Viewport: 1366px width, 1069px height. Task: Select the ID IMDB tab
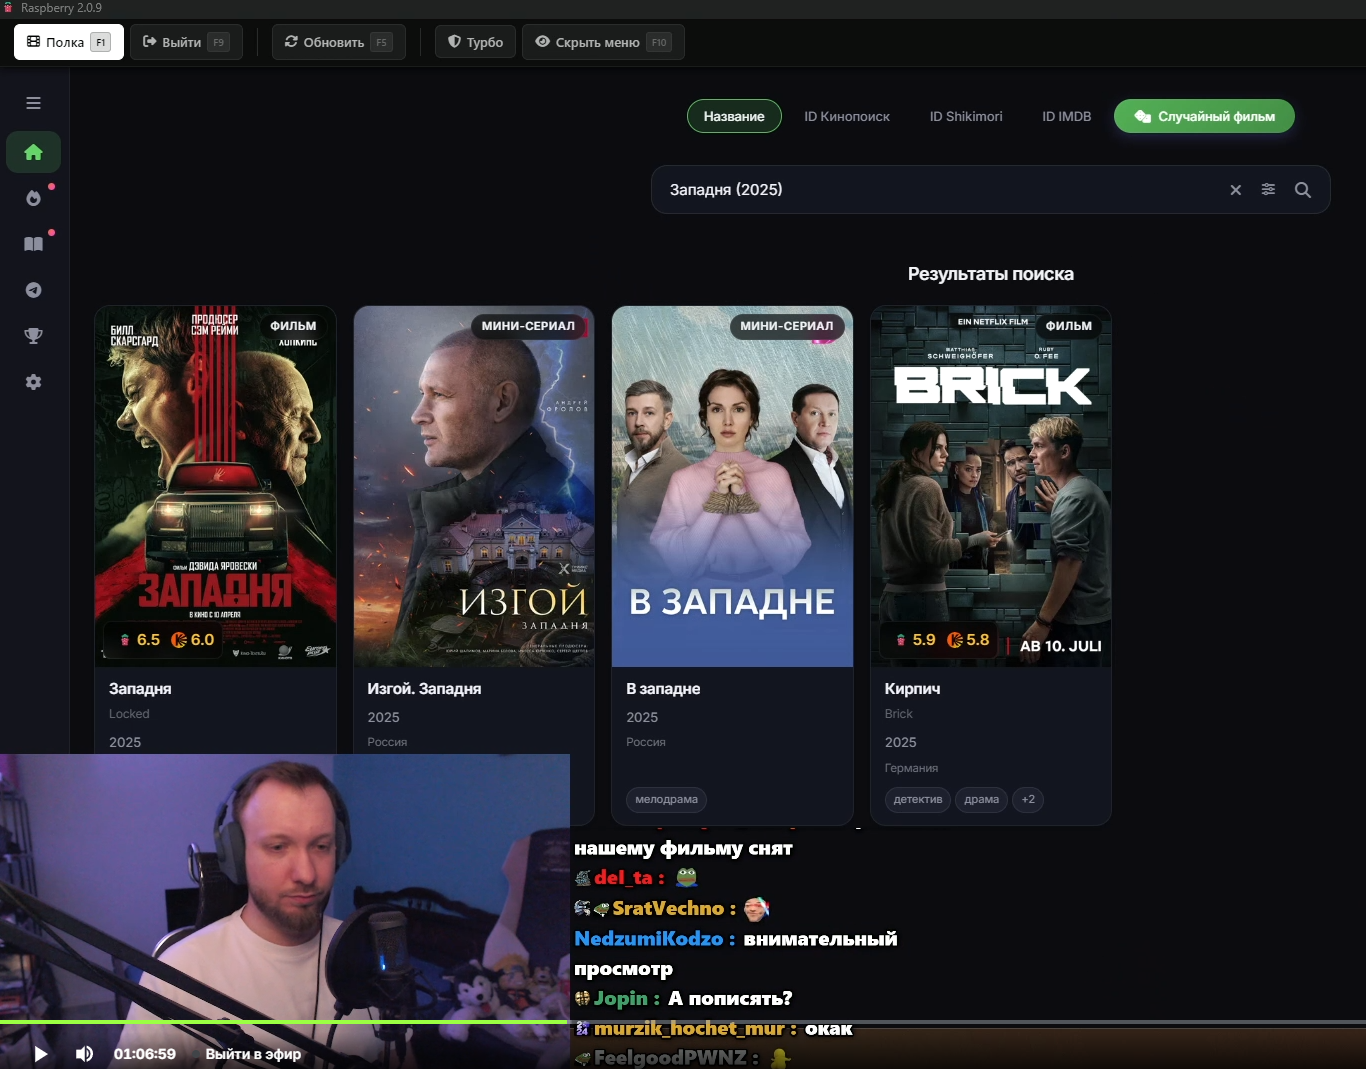coord(1067,116)
